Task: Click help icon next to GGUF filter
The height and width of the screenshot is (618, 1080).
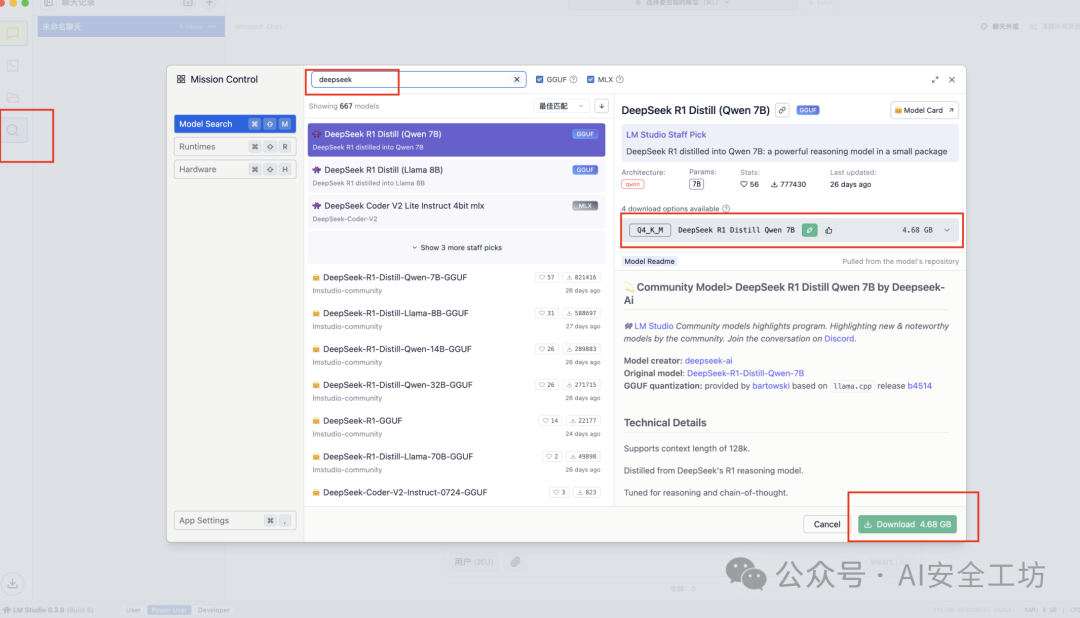Action: 574,79
